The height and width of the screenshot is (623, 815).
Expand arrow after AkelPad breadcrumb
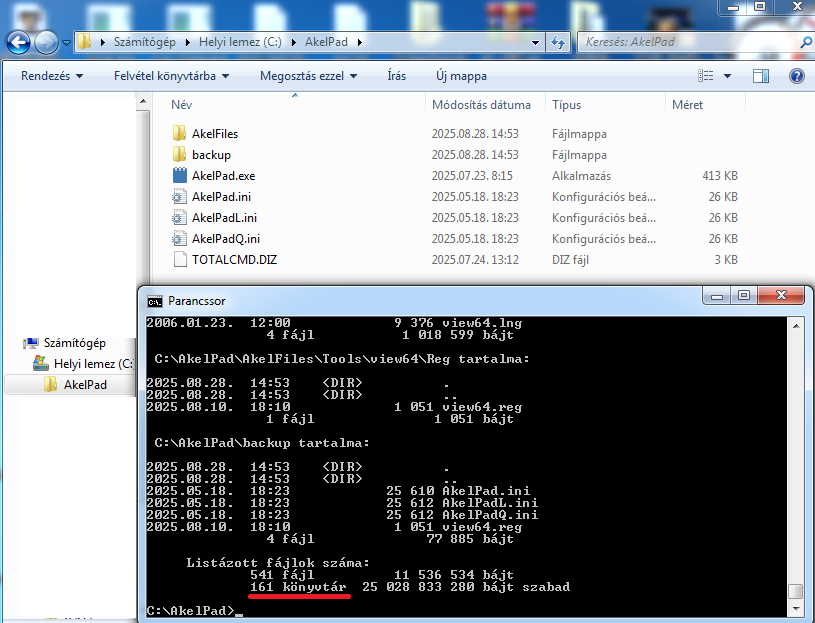[x=360, y=42]
